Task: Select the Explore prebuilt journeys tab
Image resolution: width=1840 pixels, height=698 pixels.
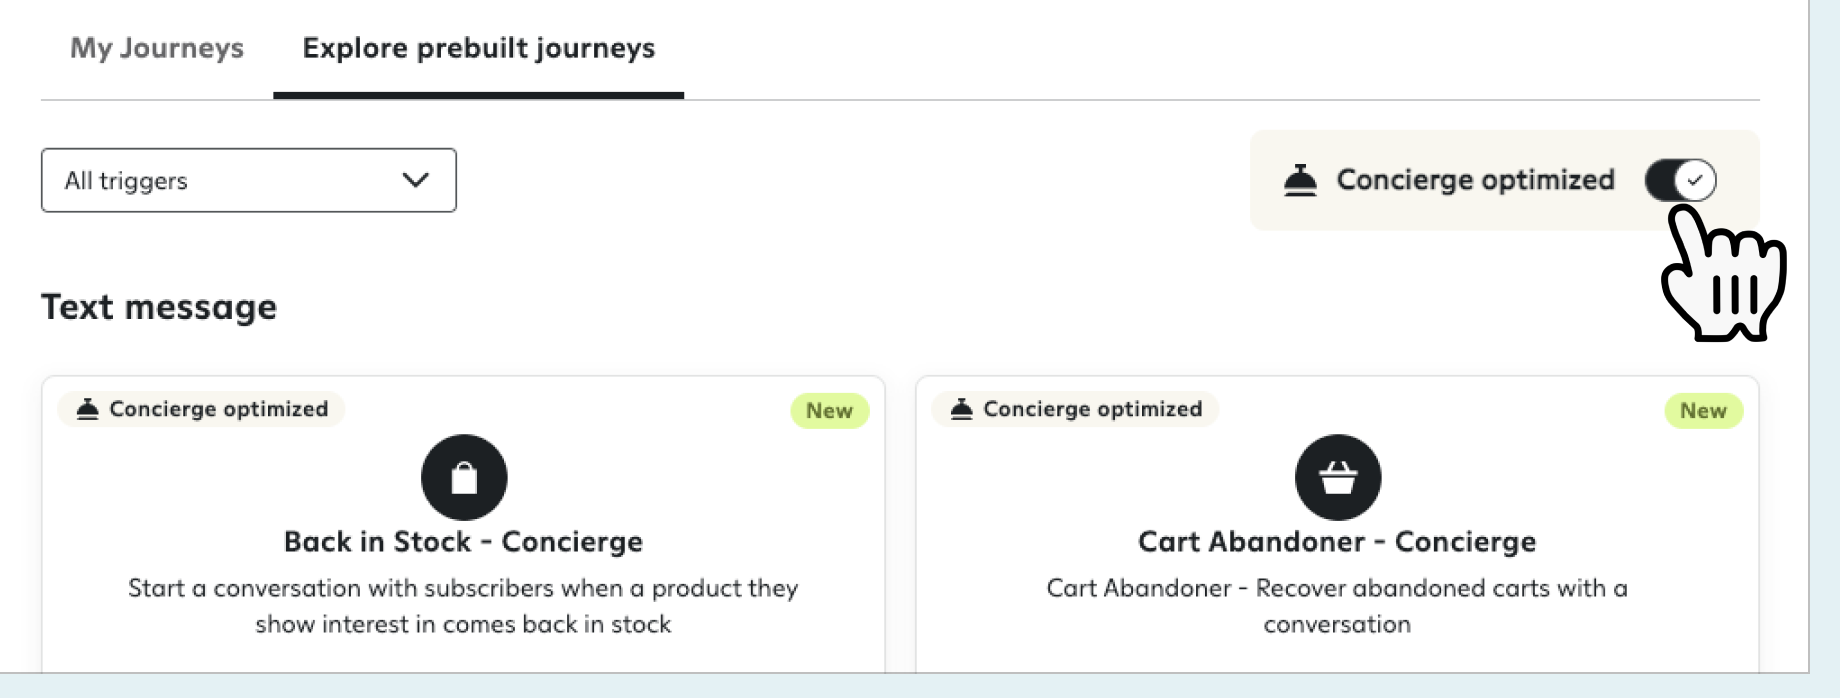Action: pyautogui.click(x=478, y=48)
